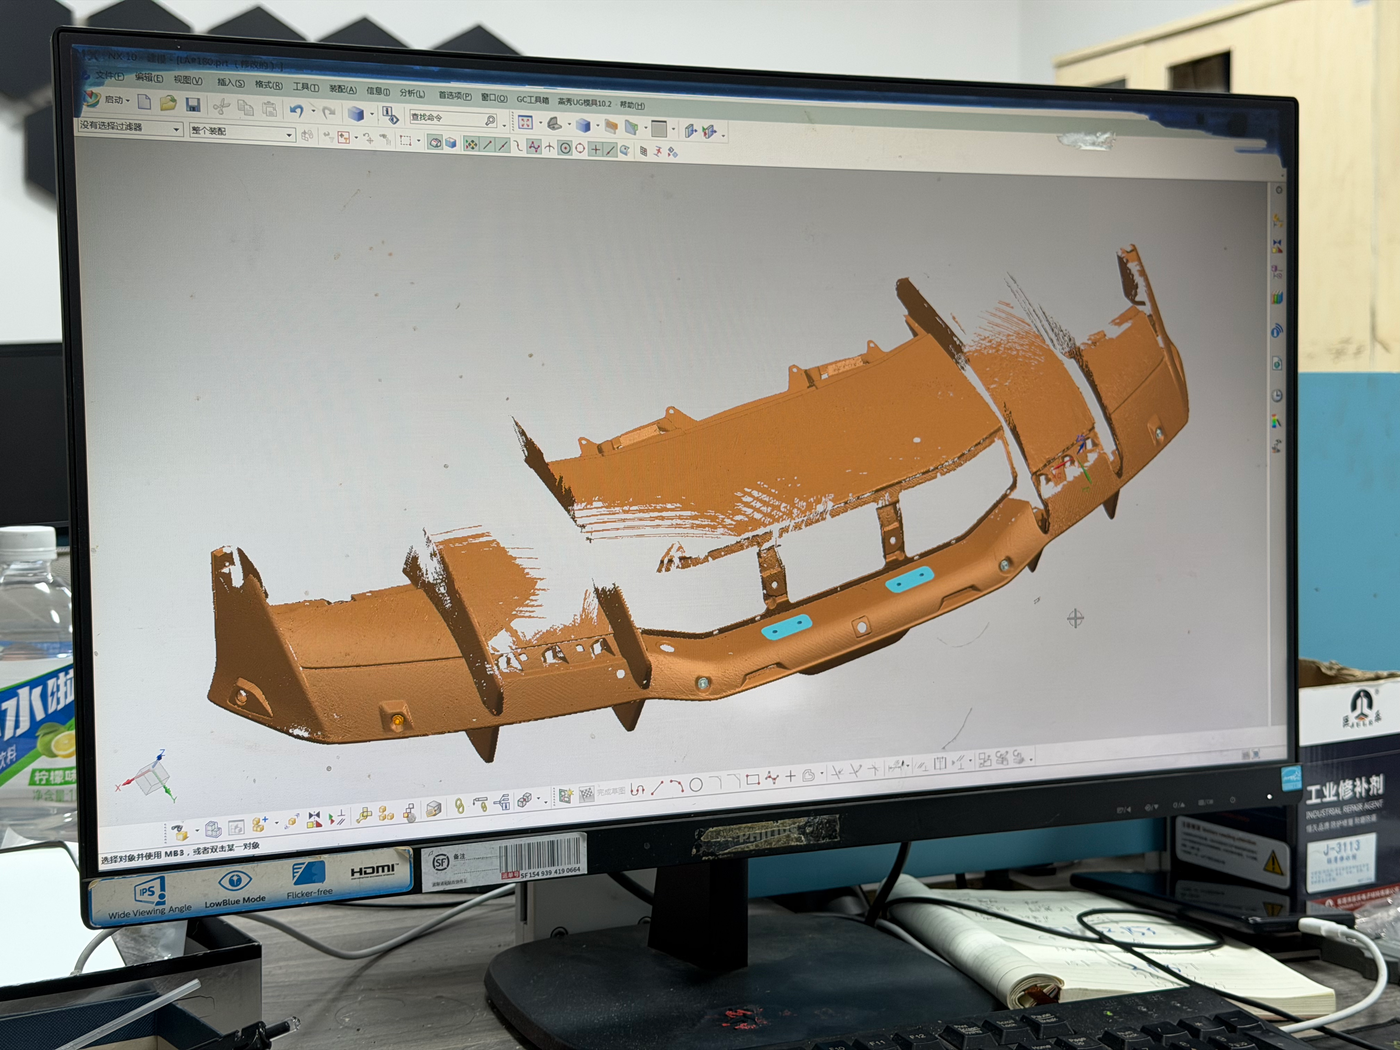1400x1050 pixels.
Task: Toggle the plus-shaped snap point option
Action: click(595, 149)
